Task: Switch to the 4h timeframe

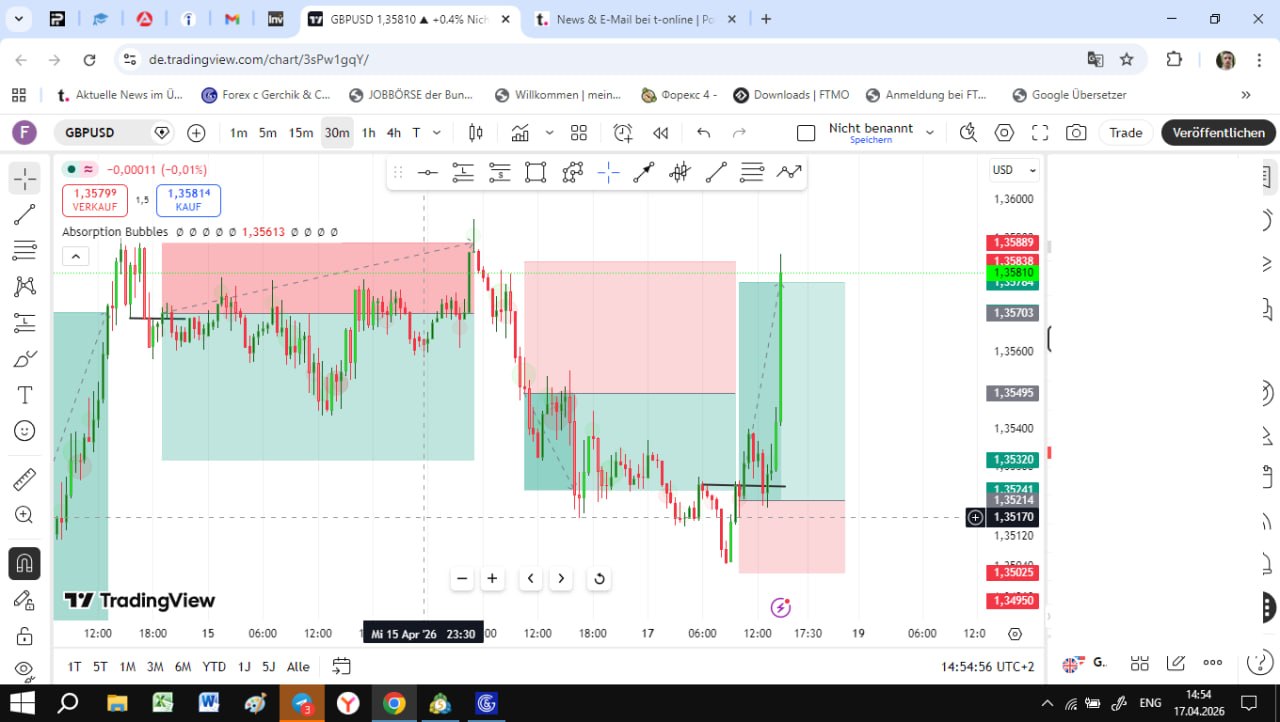Action: [x=394, y=133]
